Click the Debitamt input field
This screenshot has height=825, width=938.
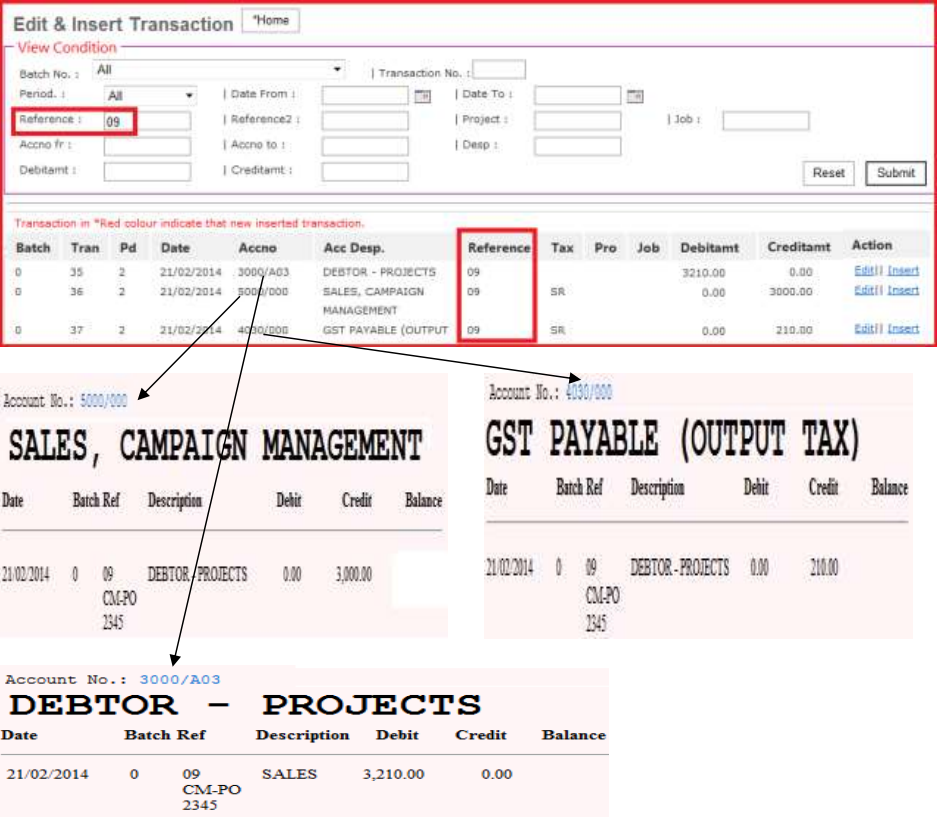[x=147, y=171]
